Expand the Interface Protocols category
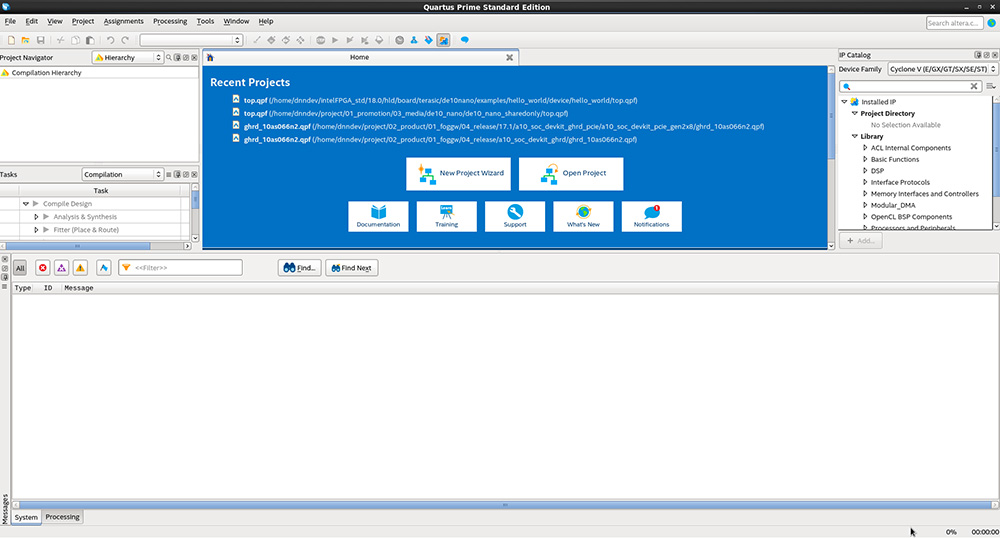Image resolution: width=1000 pixels, height=538 pixels. click(865, 182)
